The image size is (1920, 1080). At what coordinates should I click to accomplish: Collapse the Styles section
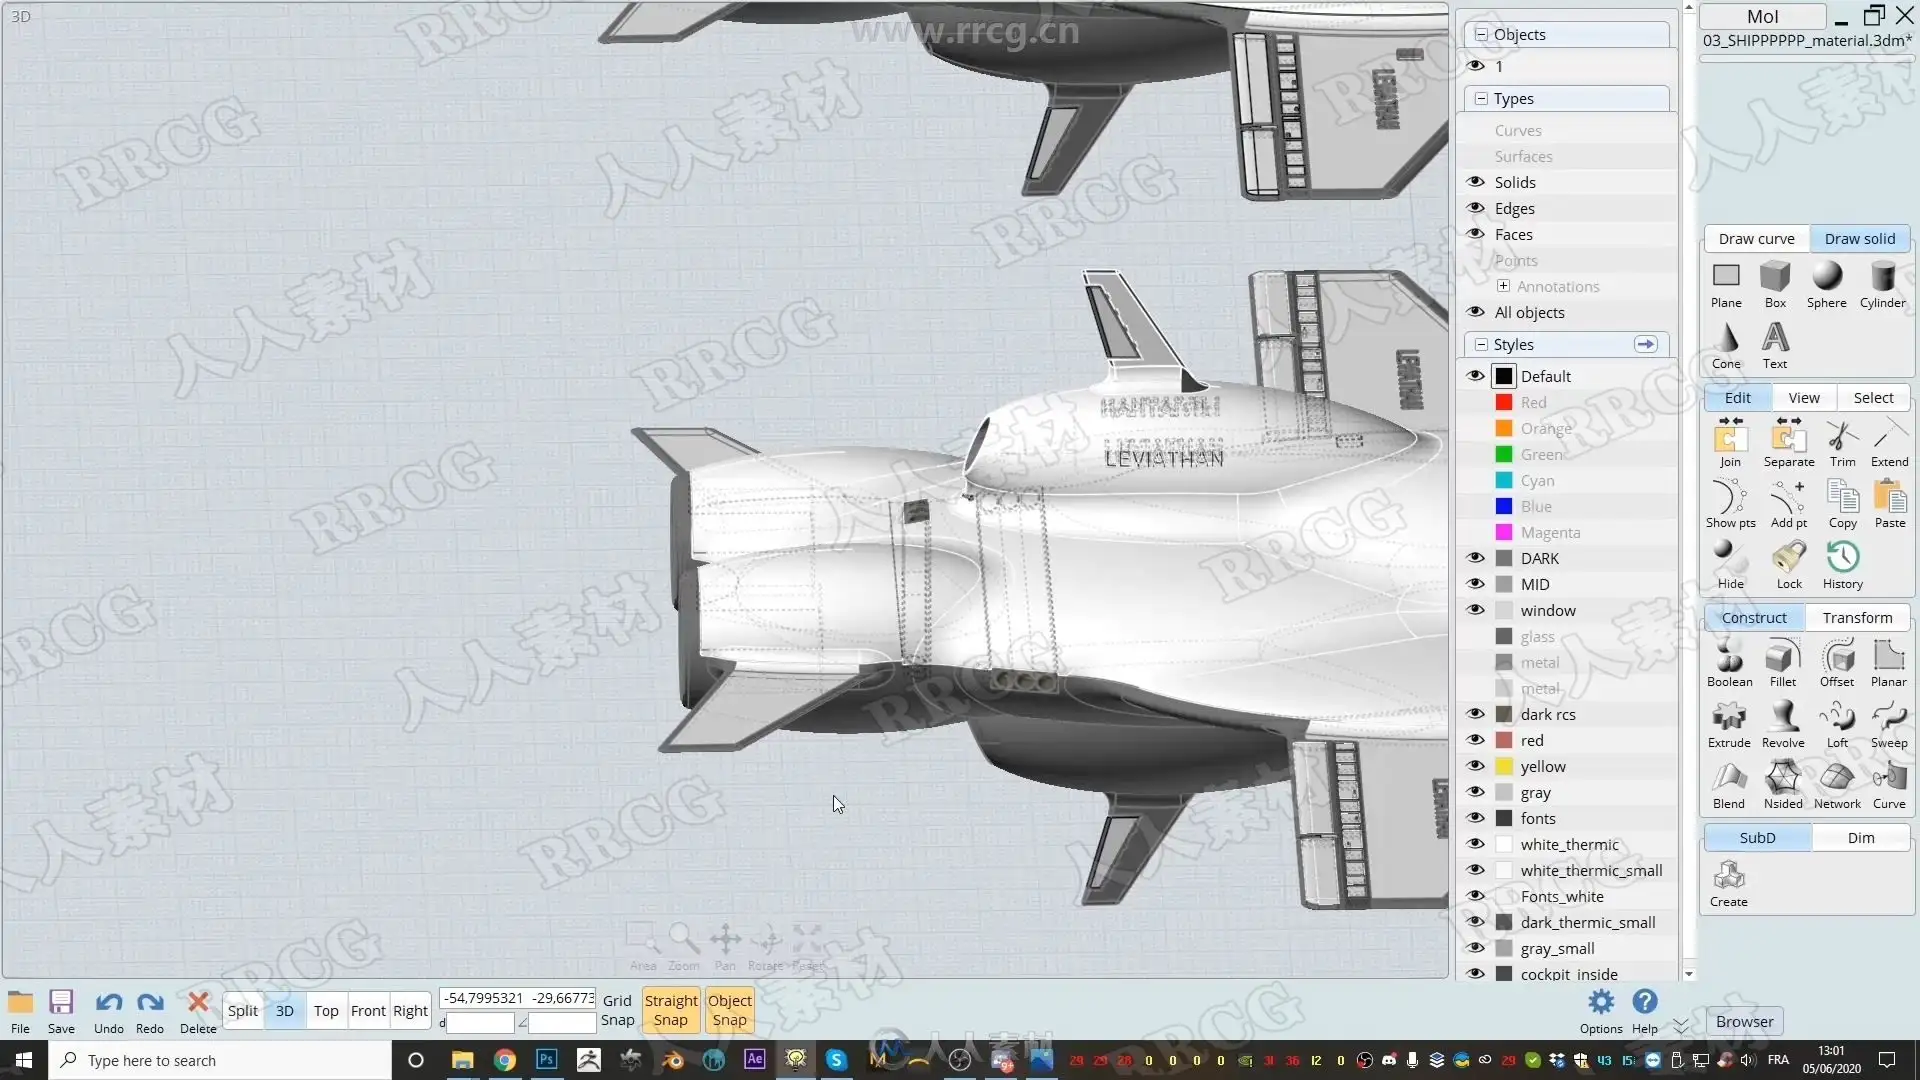tap(1481, 344)
